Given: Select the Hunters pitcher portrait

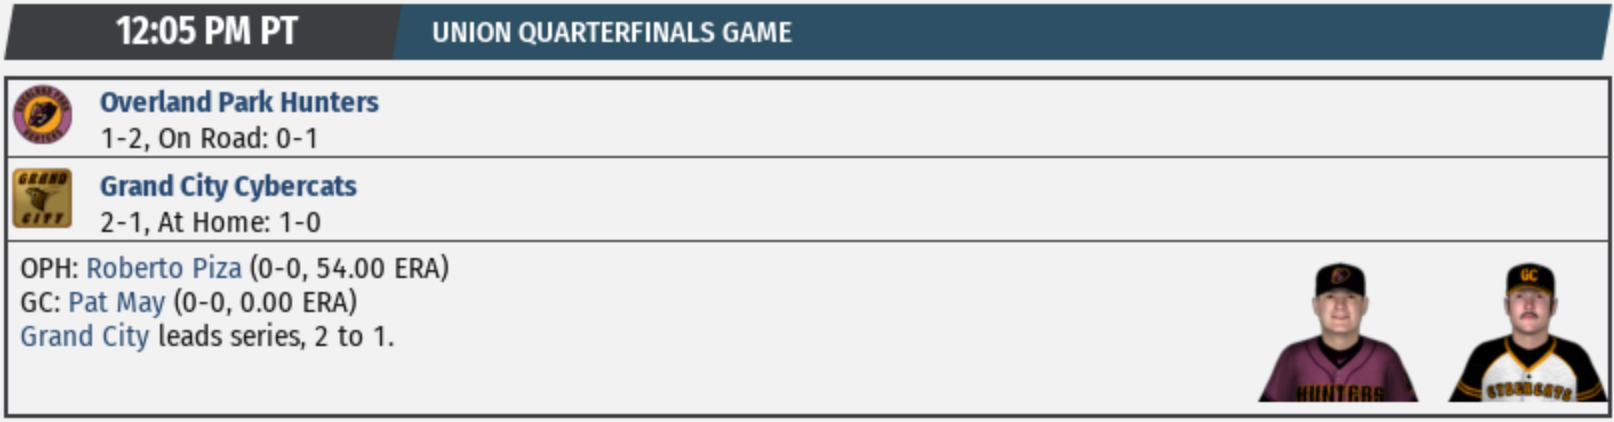Looking at the screenshot, I should 1338,333.
